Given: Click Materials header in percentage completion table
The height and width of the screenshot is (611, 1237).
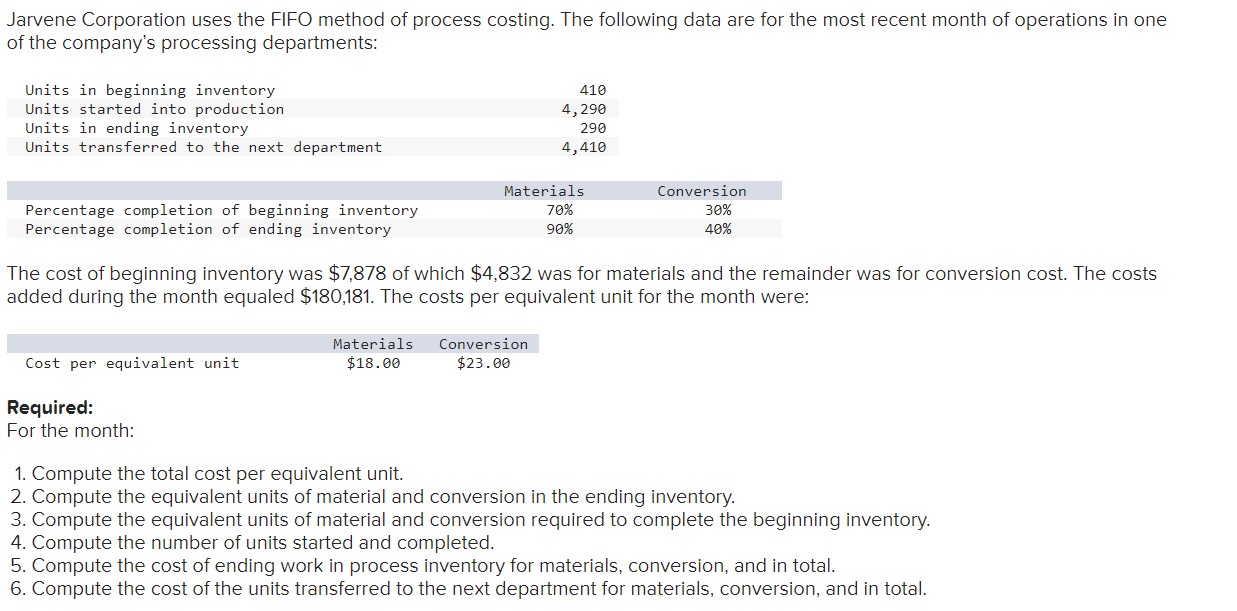Looking at the screenshot, I should click(544, 191).
